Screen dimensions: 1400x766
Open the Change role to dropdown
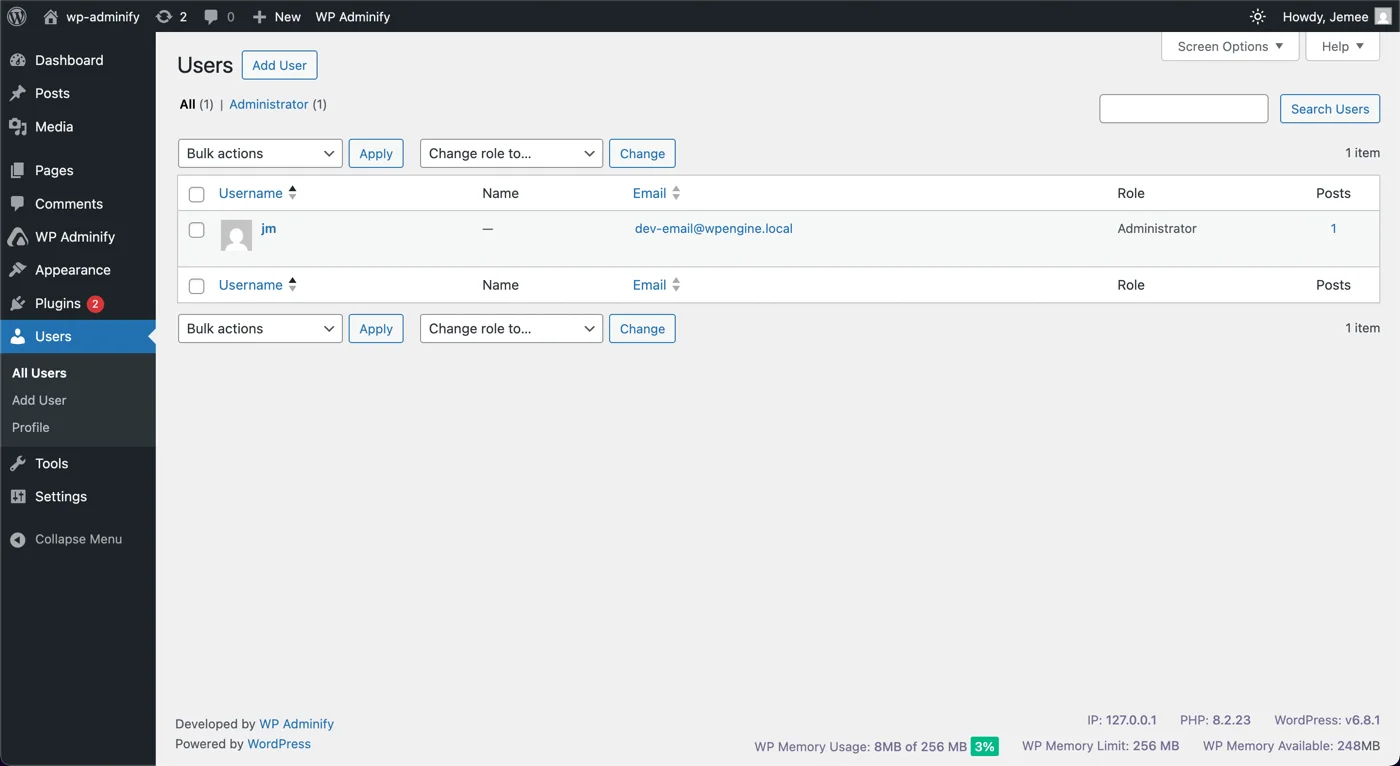coord(510,153)
